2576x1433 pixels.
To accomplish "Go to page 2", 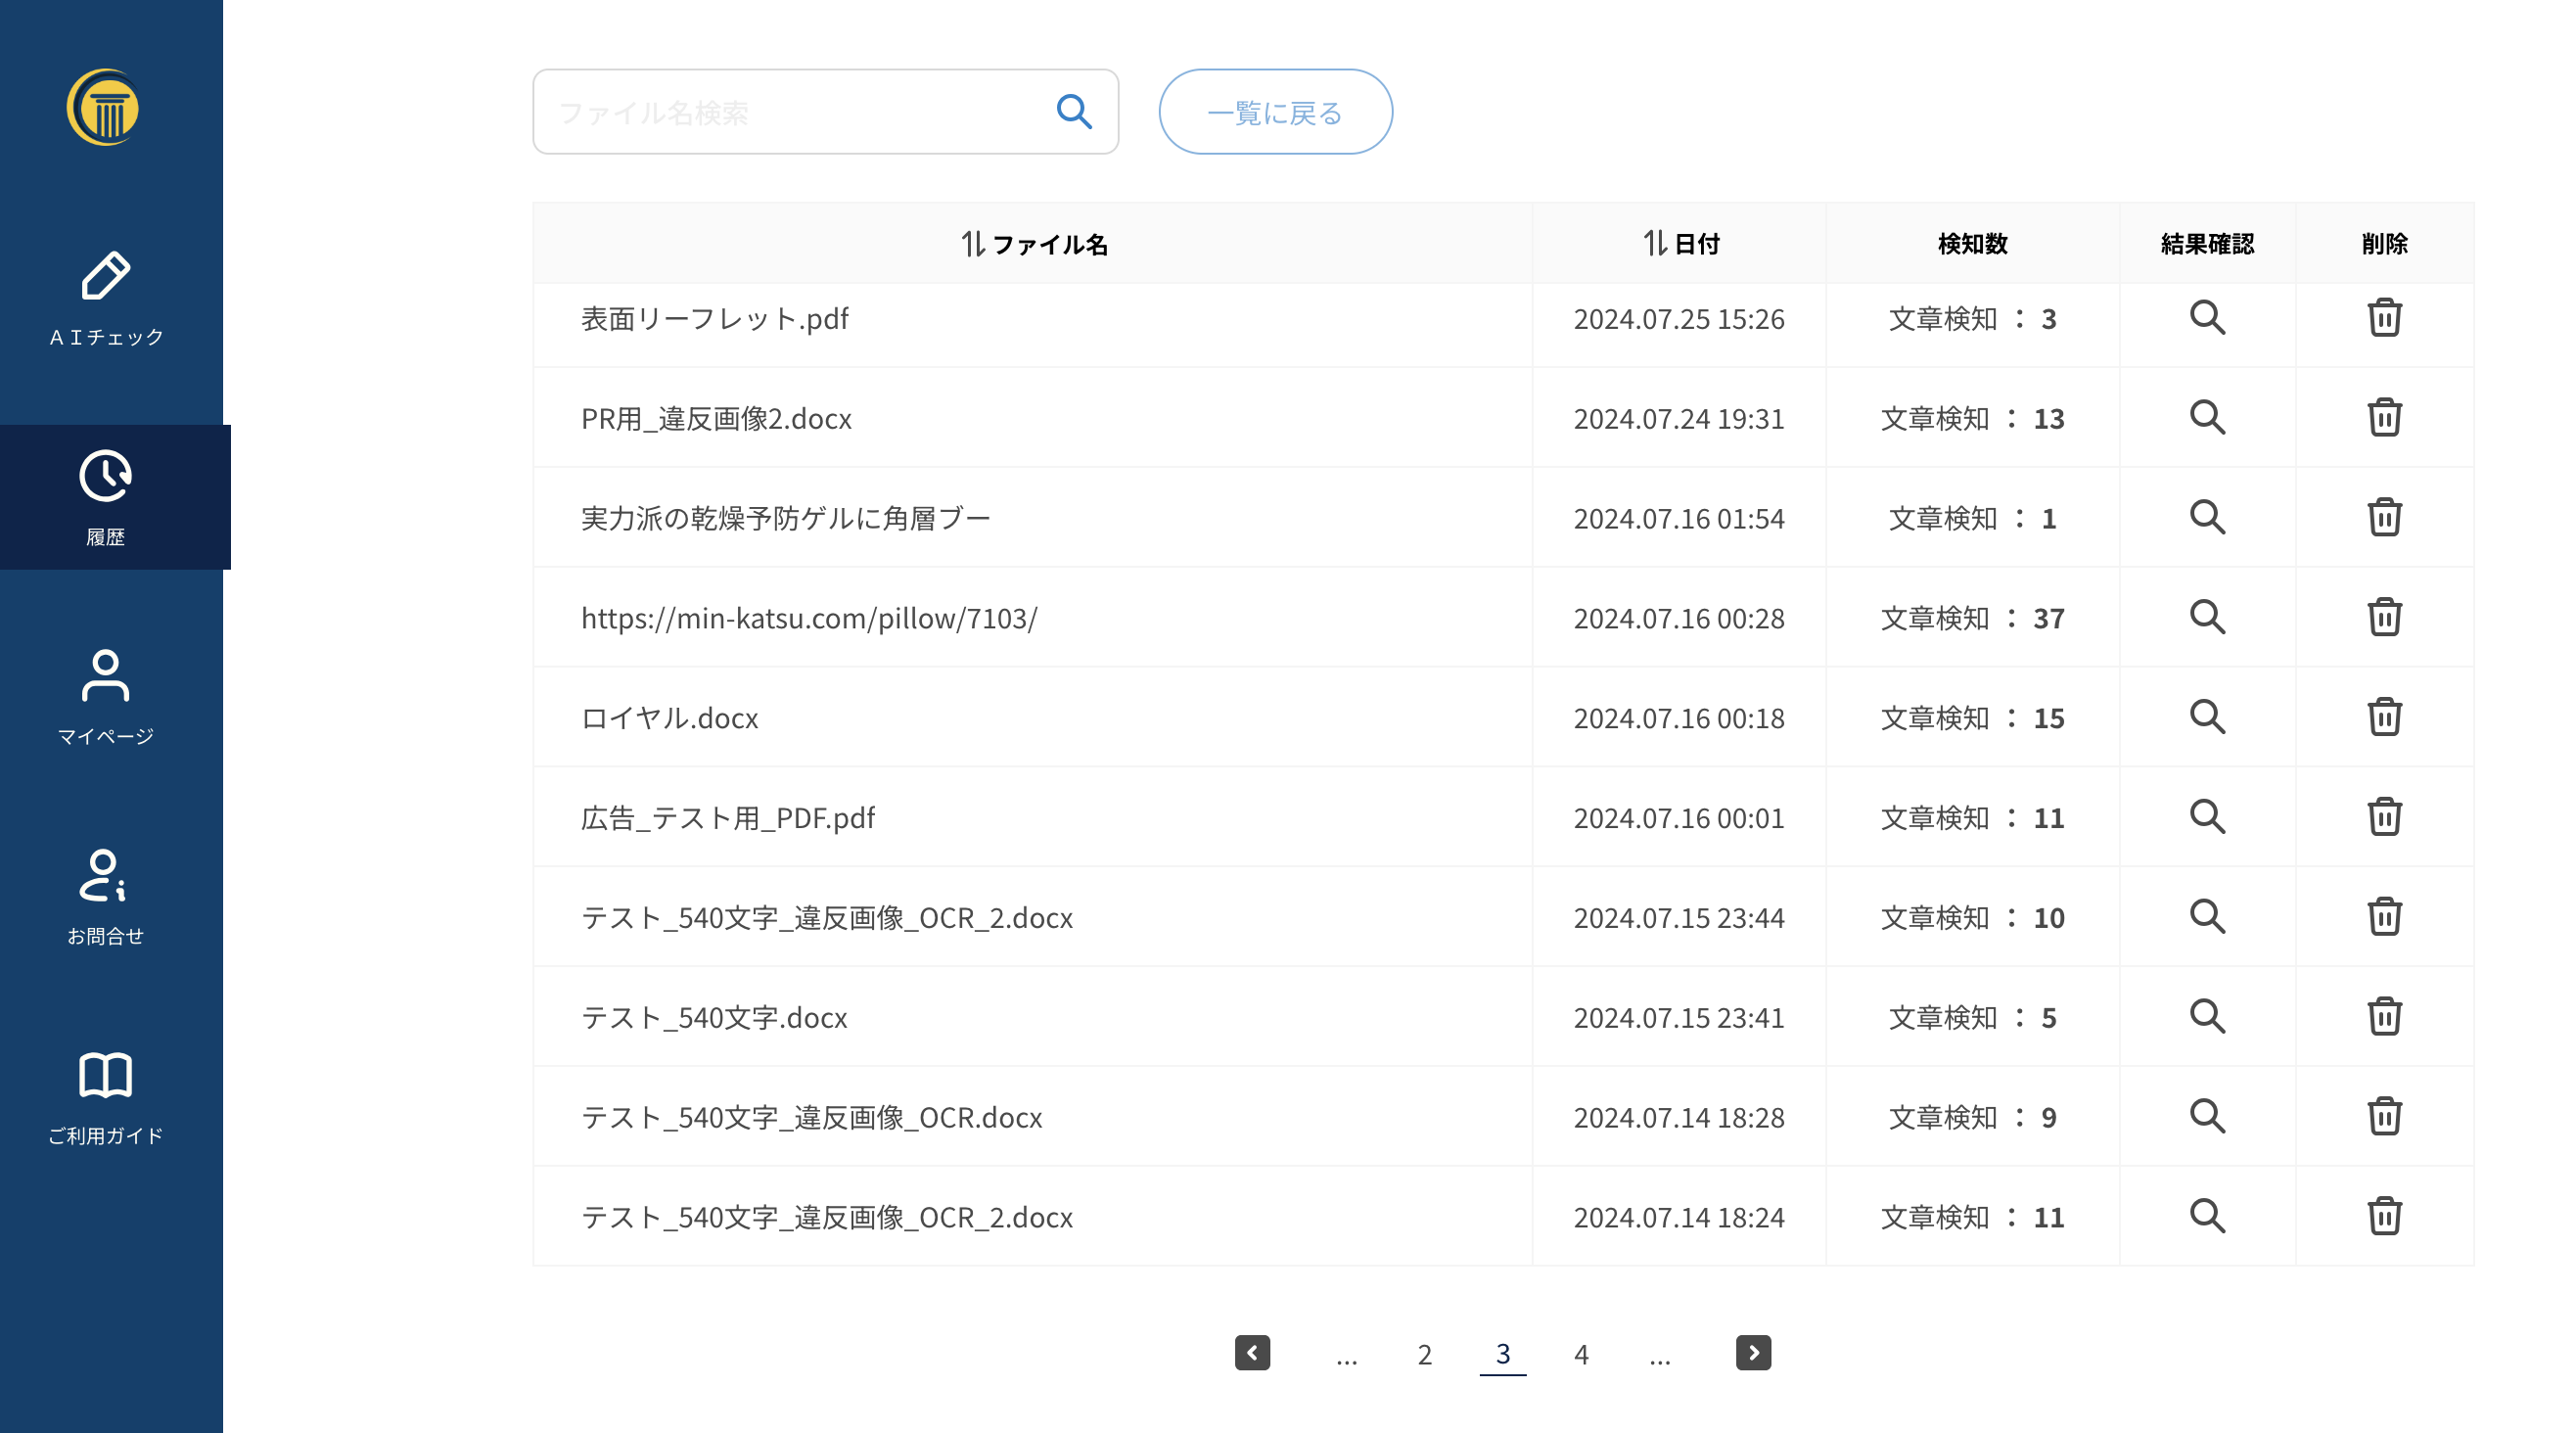I will click(x=1424, y=1355).
